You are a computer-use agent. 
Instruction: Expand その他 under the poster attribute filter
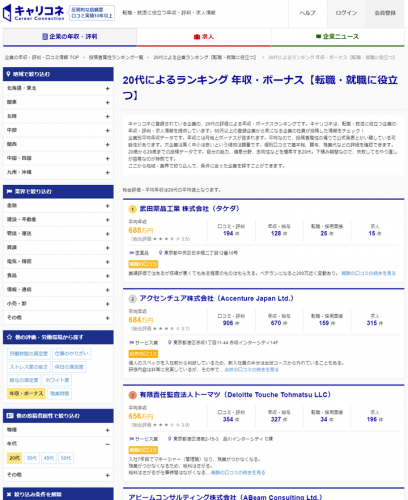click(x=58, y=475)
